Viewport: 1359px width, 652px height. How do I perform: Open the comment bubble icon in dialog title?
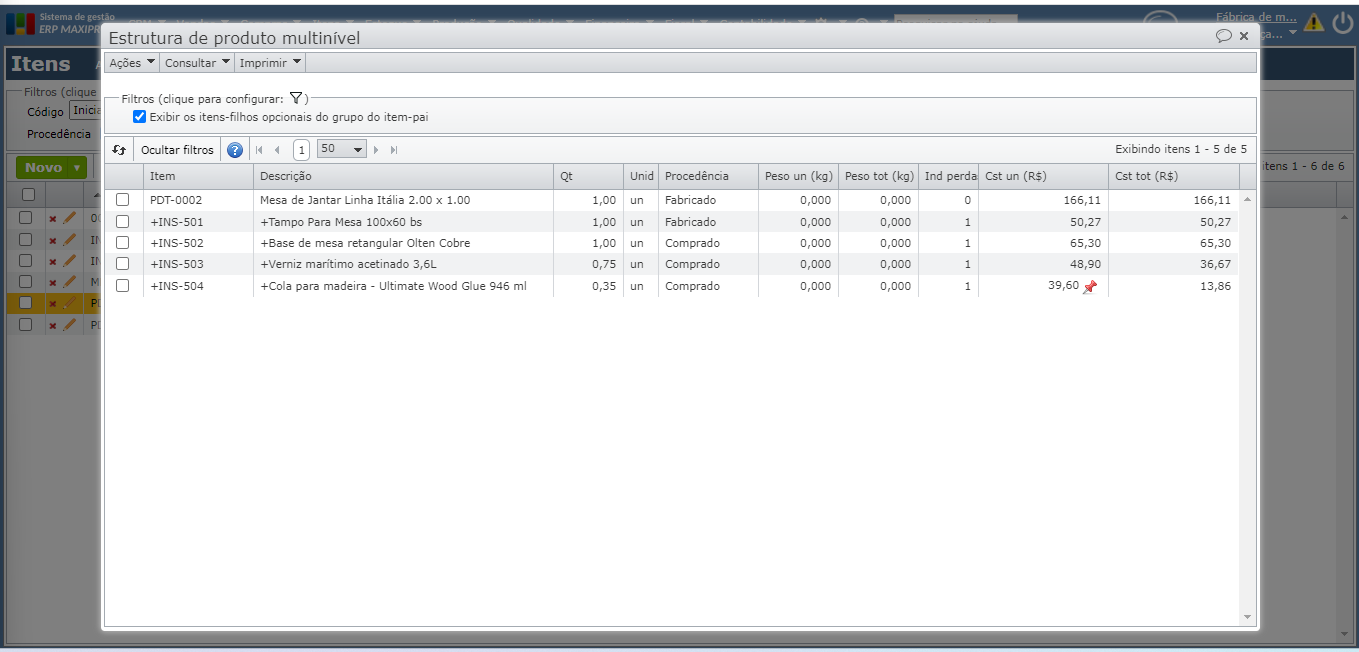pos(1223,36)
